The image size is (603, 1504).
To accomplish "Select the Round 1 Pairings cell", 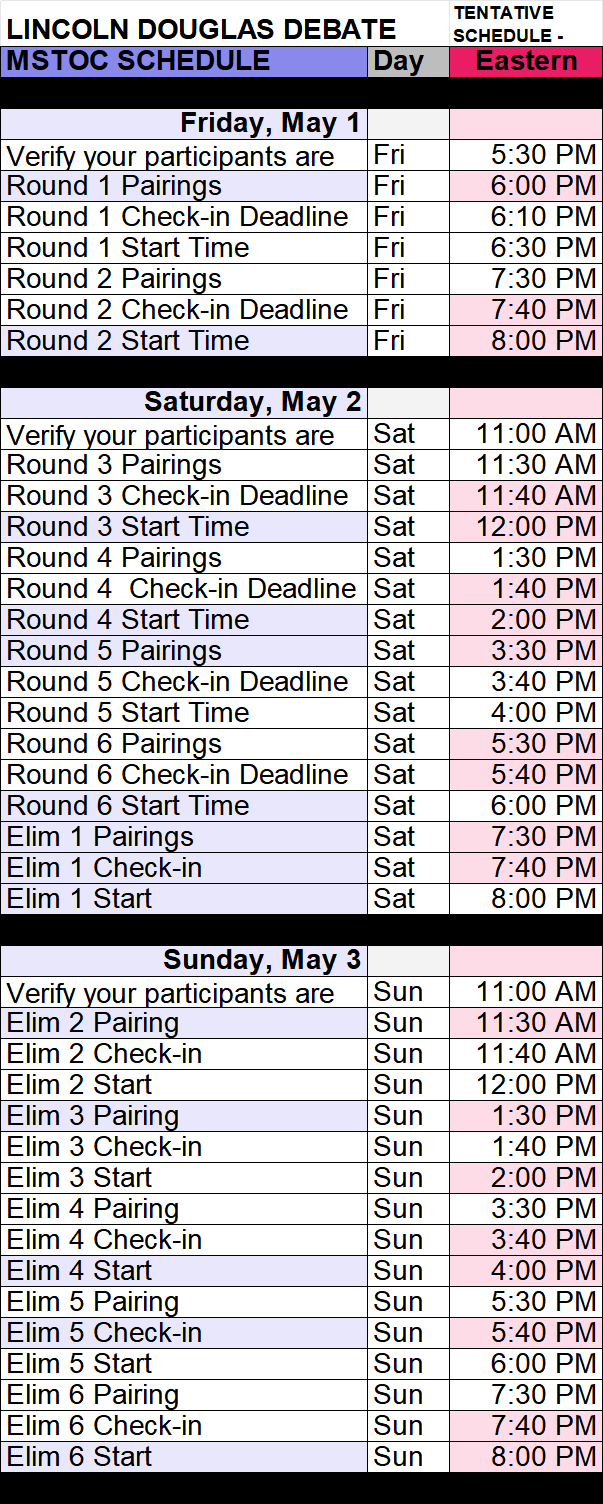I will (x=184, y=186).
